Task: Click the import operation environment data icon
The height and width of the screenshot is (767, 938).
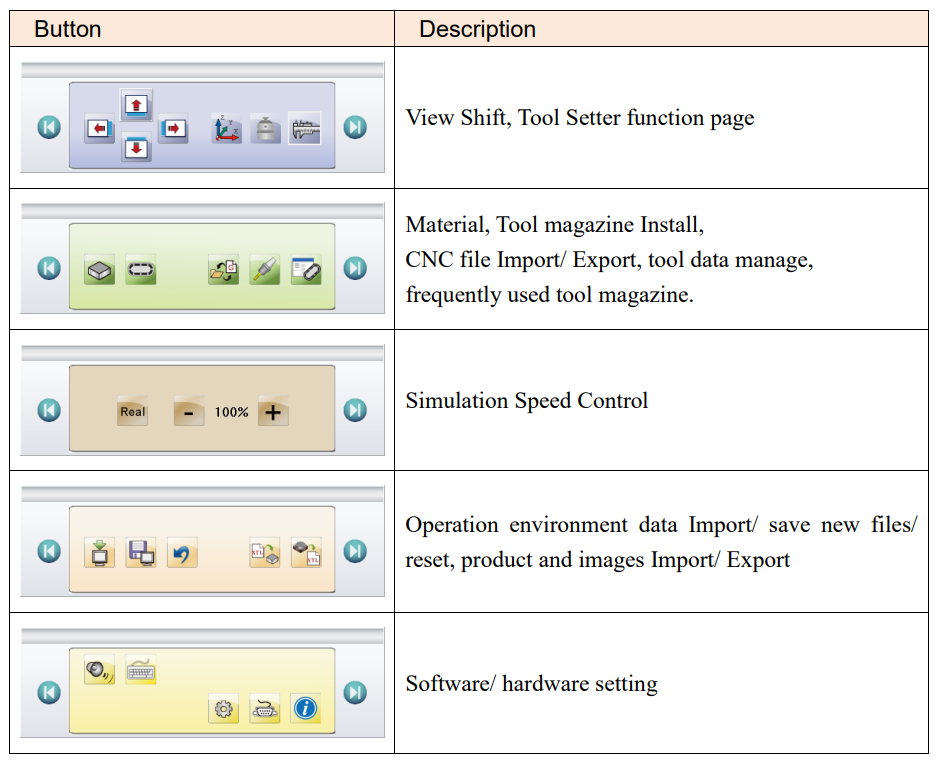Action: click(x=100, y=552)
